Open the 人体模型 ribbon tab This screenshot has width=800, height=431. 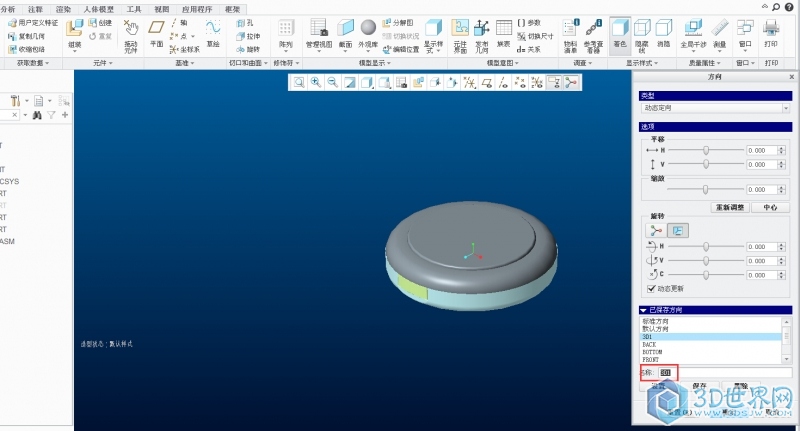coord(98,9)
